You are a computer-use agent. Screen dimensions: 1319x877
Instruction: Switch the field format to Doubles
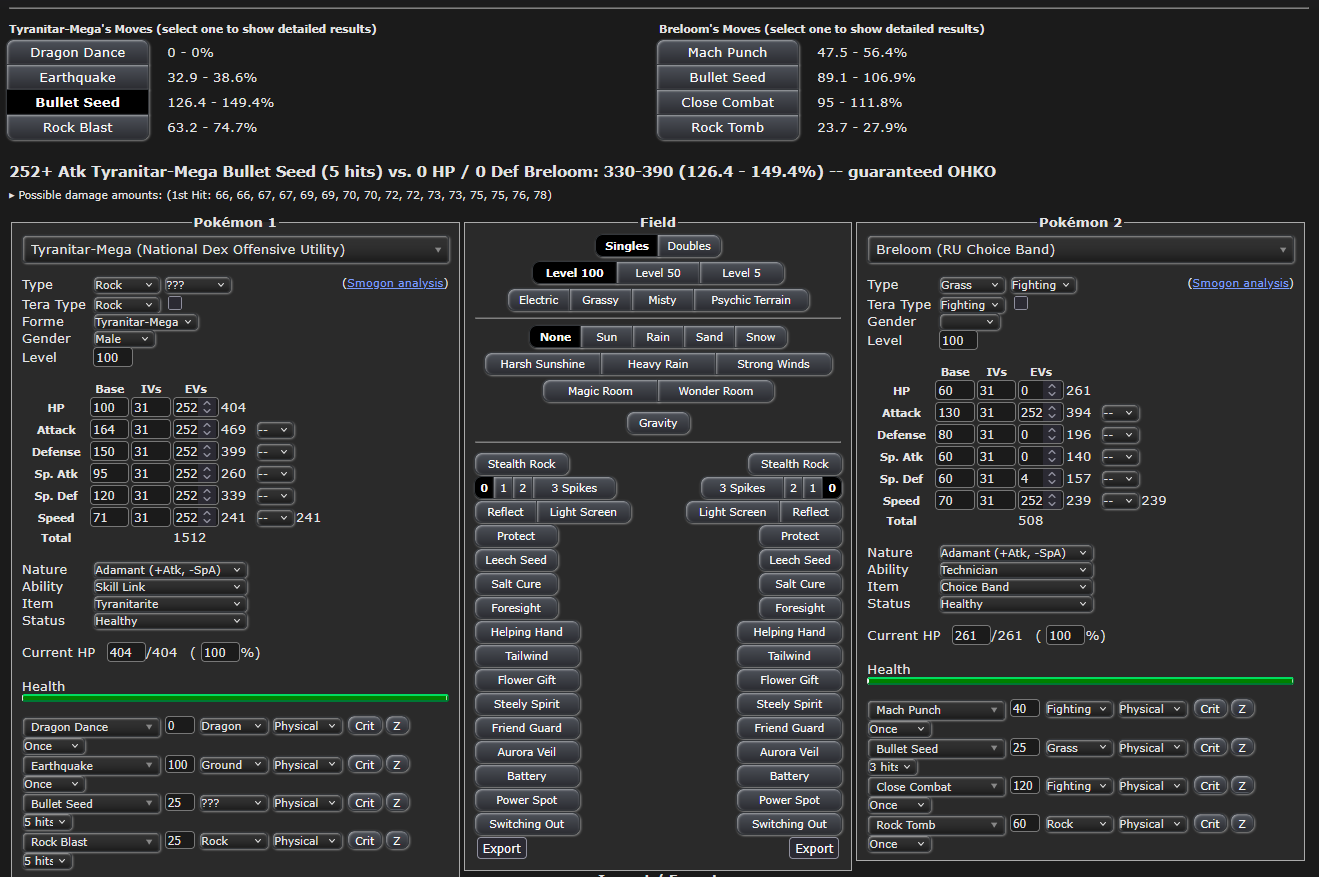point(689,246)
